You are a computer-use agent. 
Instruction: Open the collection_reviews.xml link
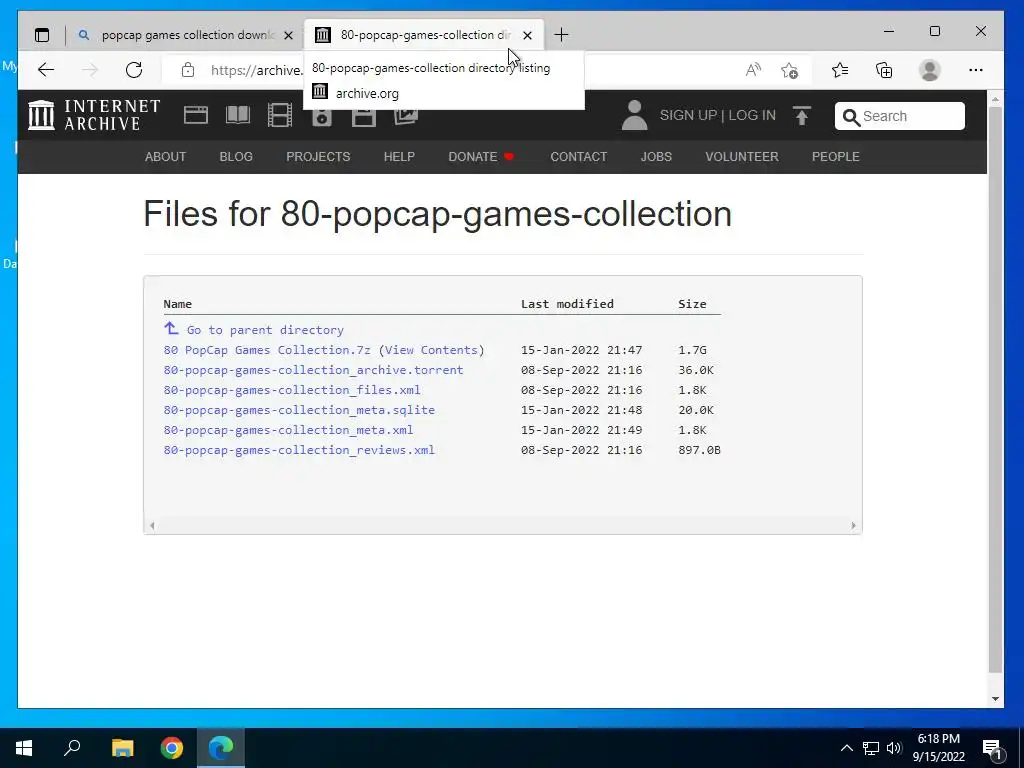(x=299, y=450)
